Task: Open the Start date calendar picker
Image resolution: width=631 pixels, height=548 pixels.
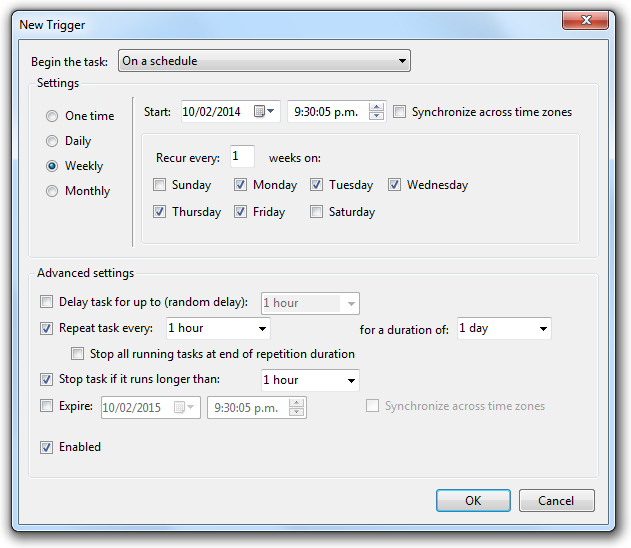Action: 265,112
